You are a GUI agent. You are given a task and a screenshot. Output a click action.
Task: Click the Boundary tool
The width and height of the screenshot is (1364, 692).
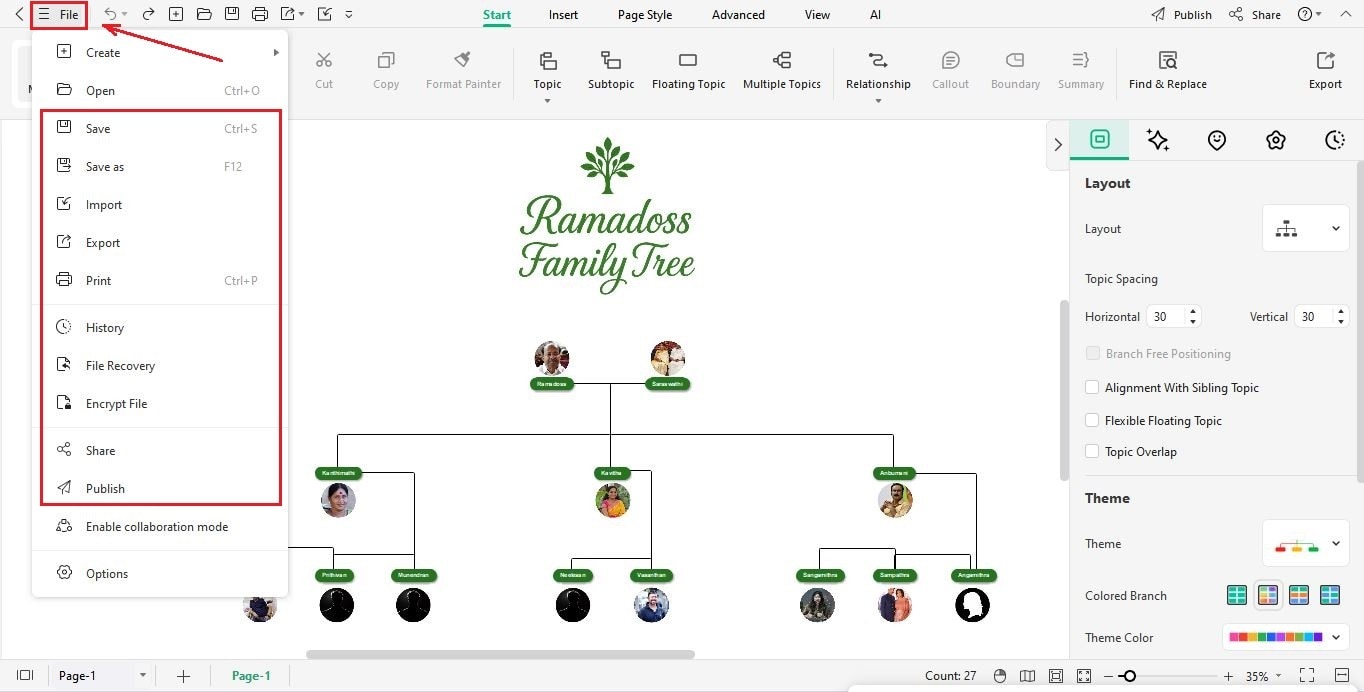[x=1015, y=70]
